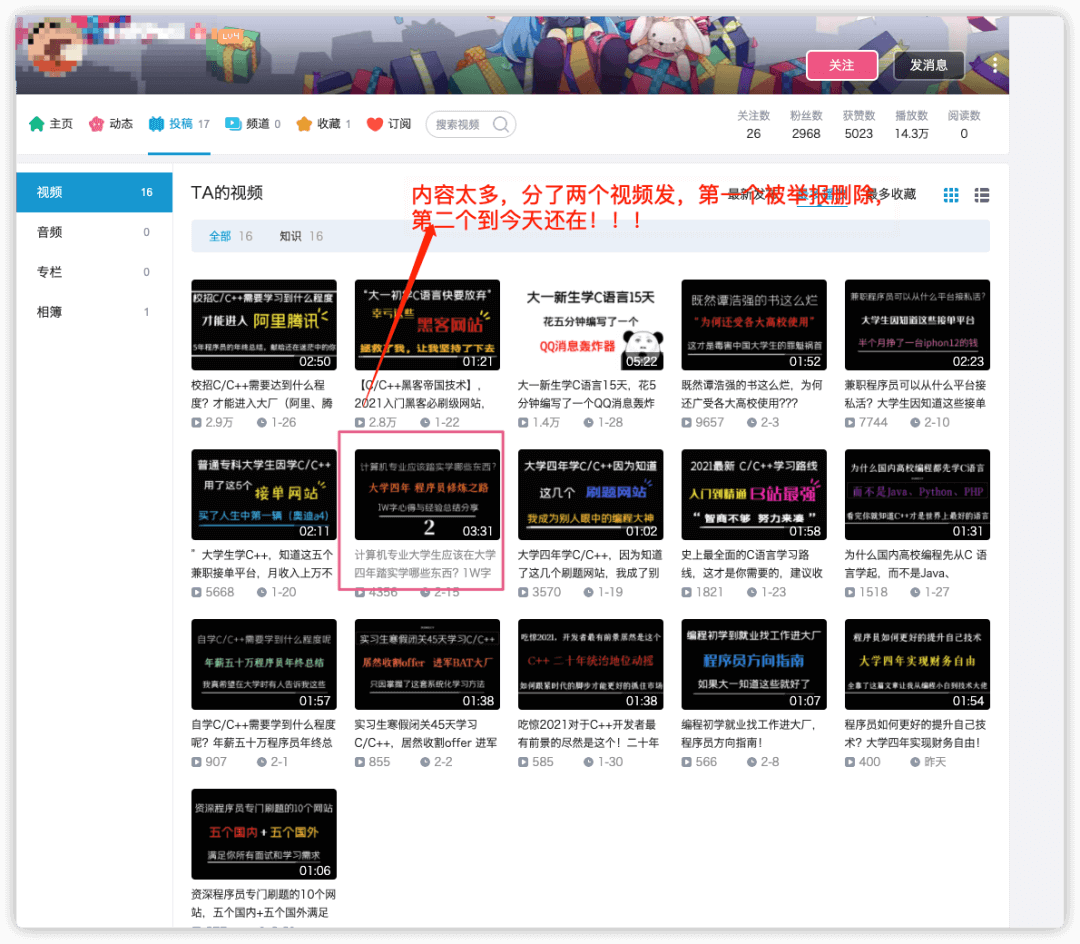Select 专栏 in the left sidebar
1080x944 pixels.
(50, 272)
